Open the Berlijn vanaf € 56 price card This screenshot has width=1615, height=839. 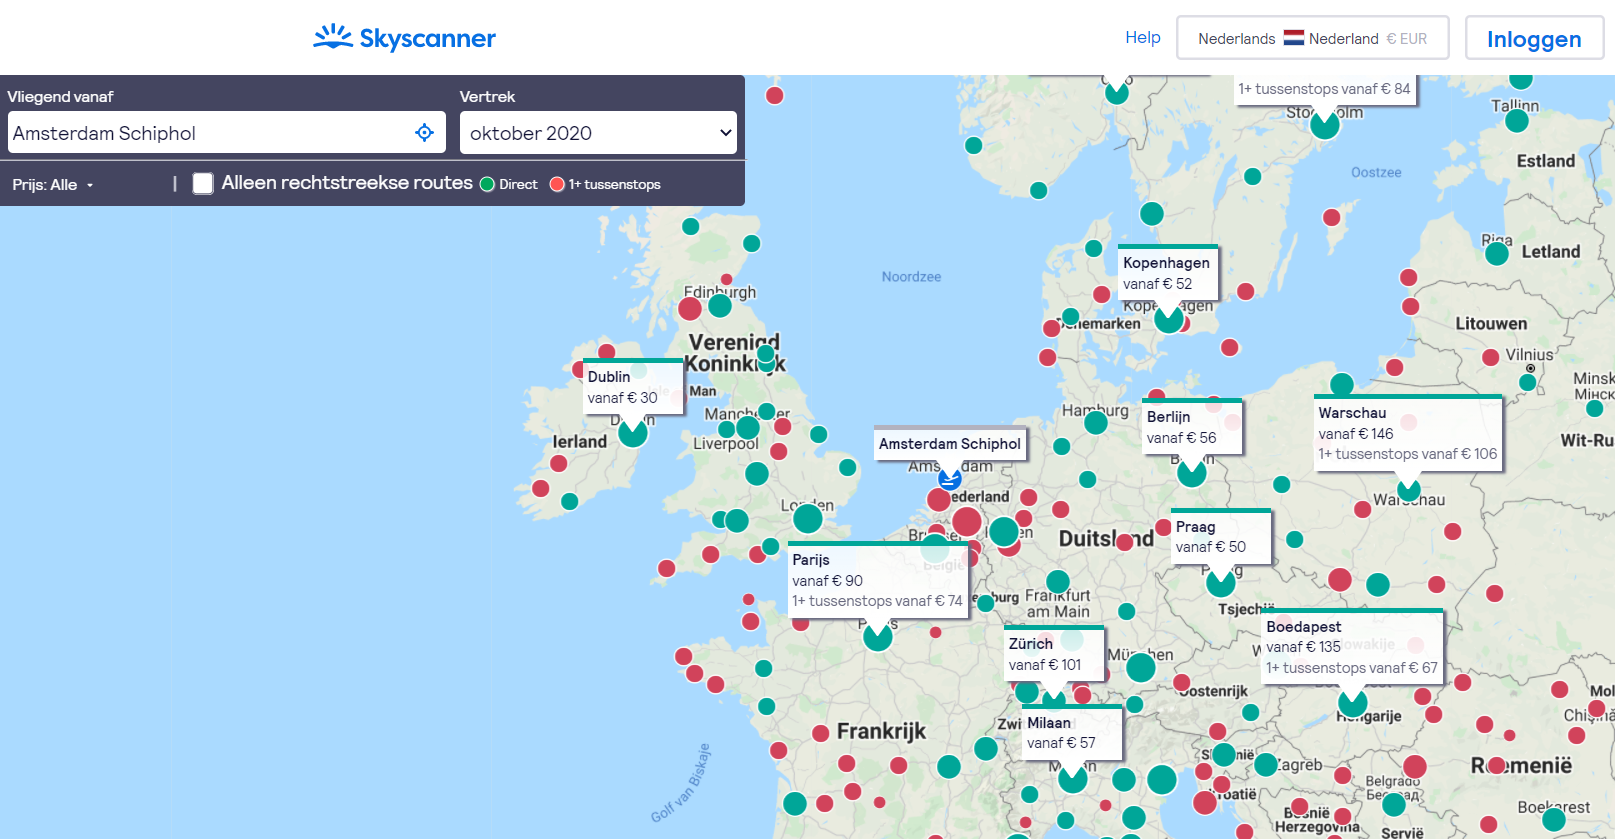coord(1192,427)
